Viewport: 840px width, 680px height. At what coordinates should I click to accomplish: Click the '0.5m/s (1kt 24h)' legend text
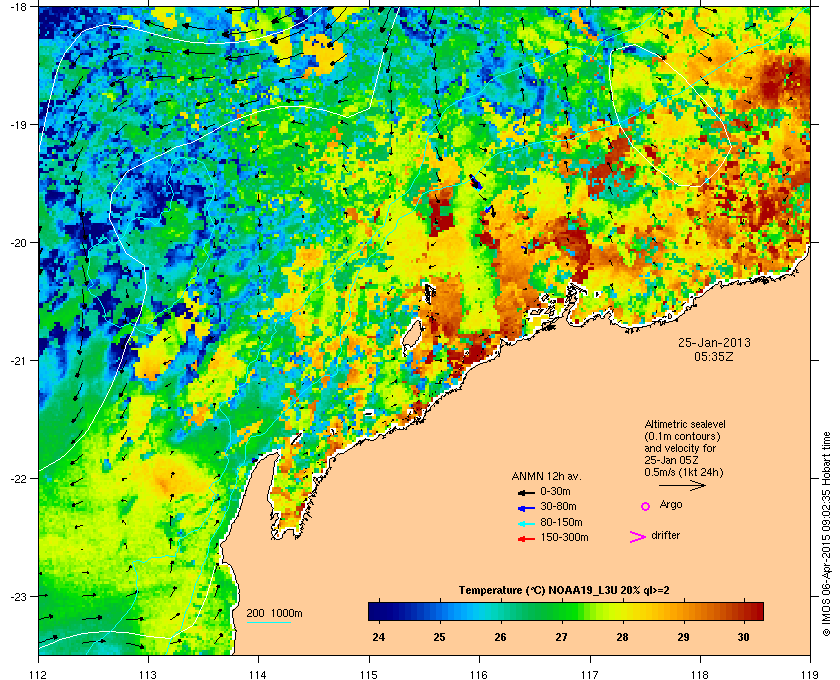coord(684,473)
